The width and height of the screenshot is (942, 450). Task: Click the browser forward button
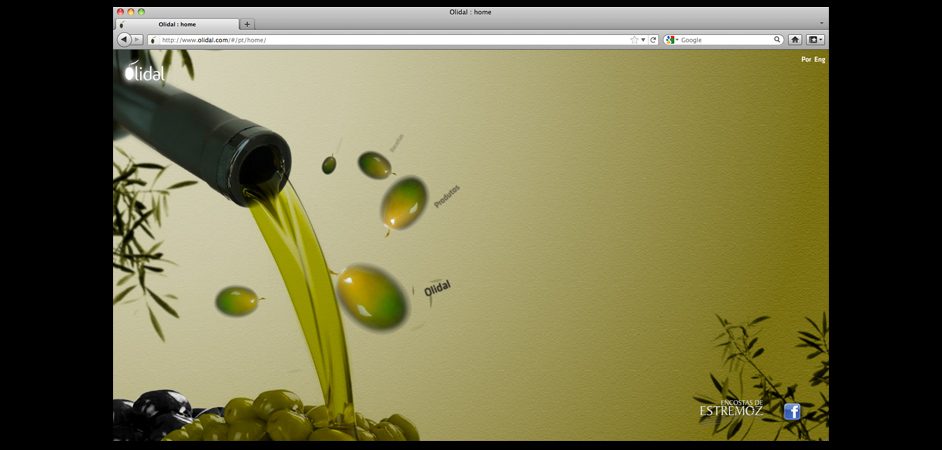coord(137,40)
